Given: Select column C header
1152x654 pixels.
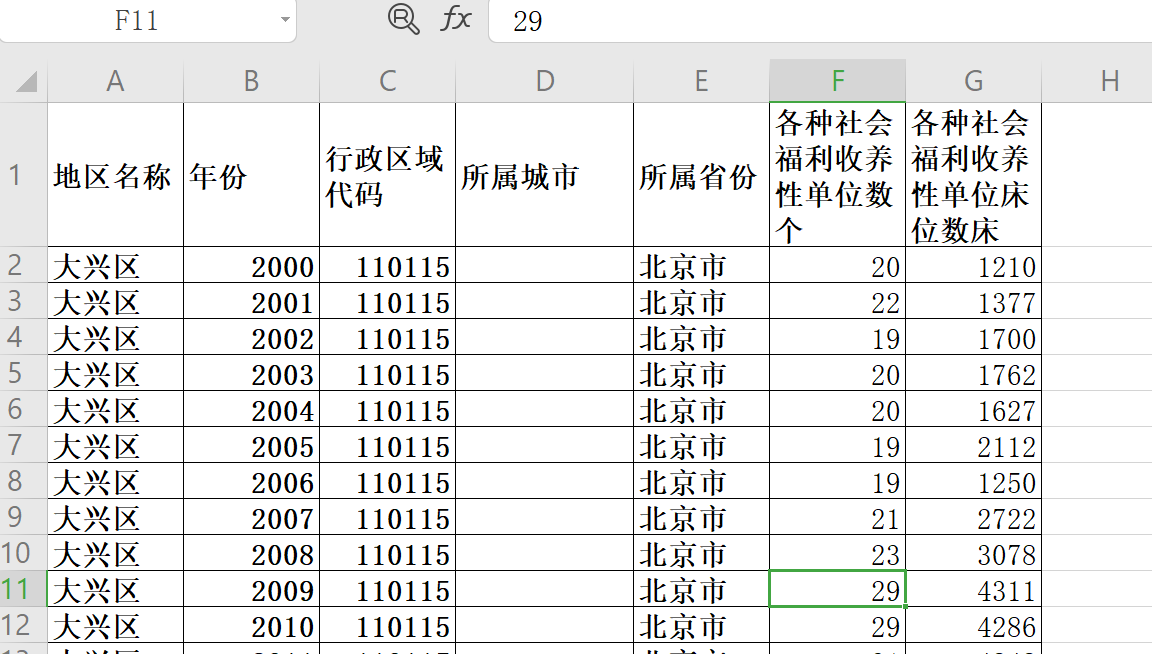Looking at the screenshot, I should (x=387, y=81).
